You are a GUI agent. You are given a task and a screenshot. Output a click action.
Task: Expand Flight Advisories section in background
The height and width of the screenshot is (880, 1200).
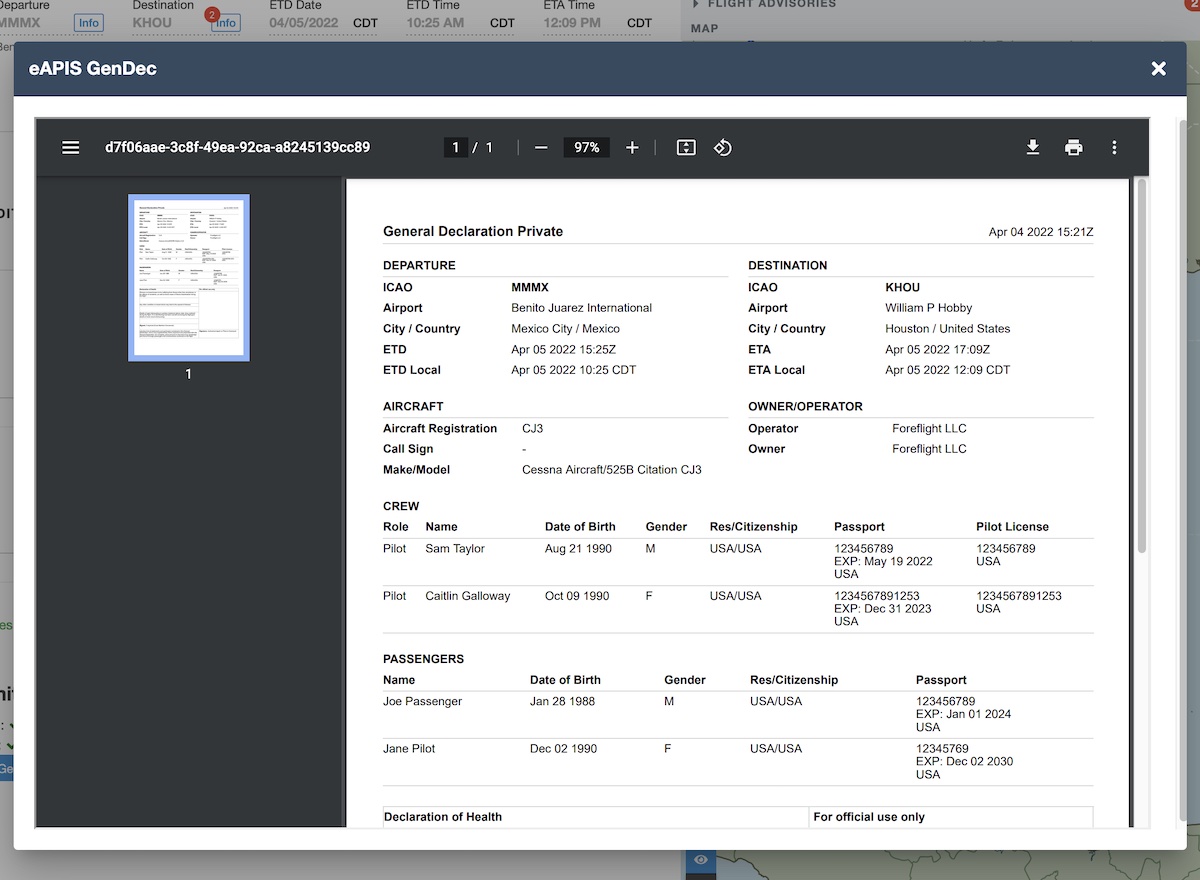765,4
